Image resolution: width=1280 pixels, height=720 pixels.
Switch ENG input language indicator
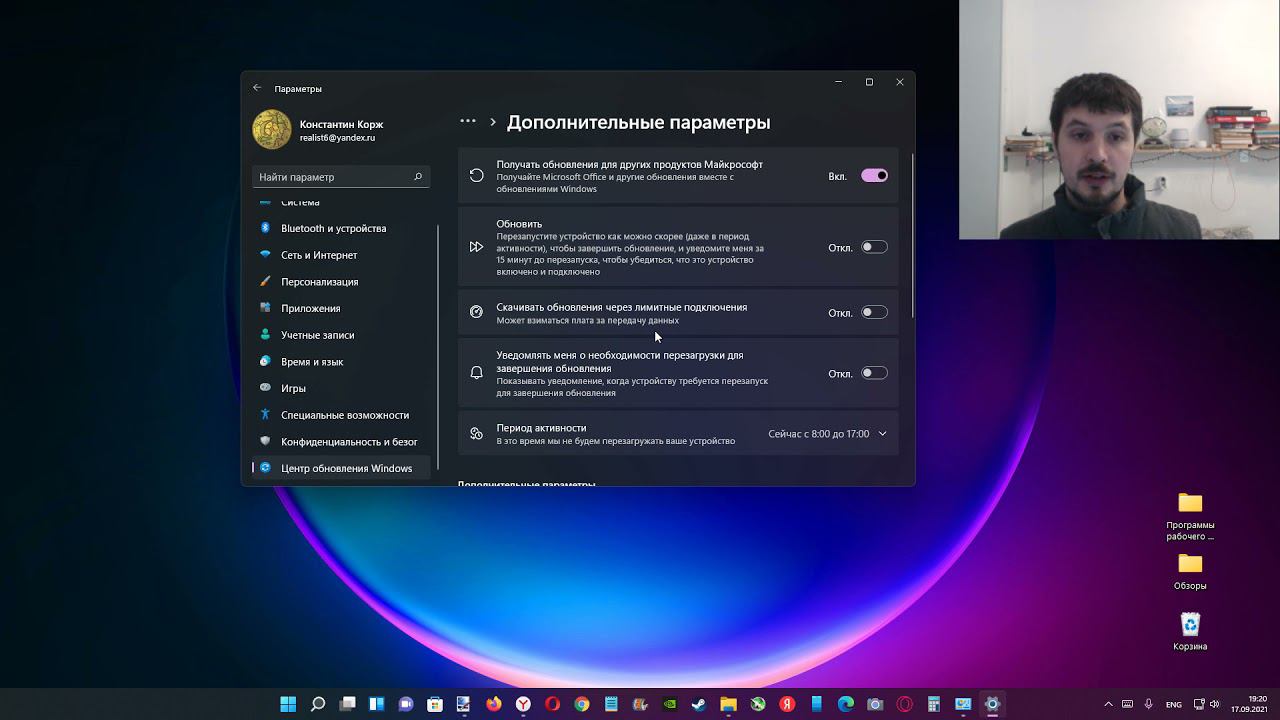coord(1174,704)
